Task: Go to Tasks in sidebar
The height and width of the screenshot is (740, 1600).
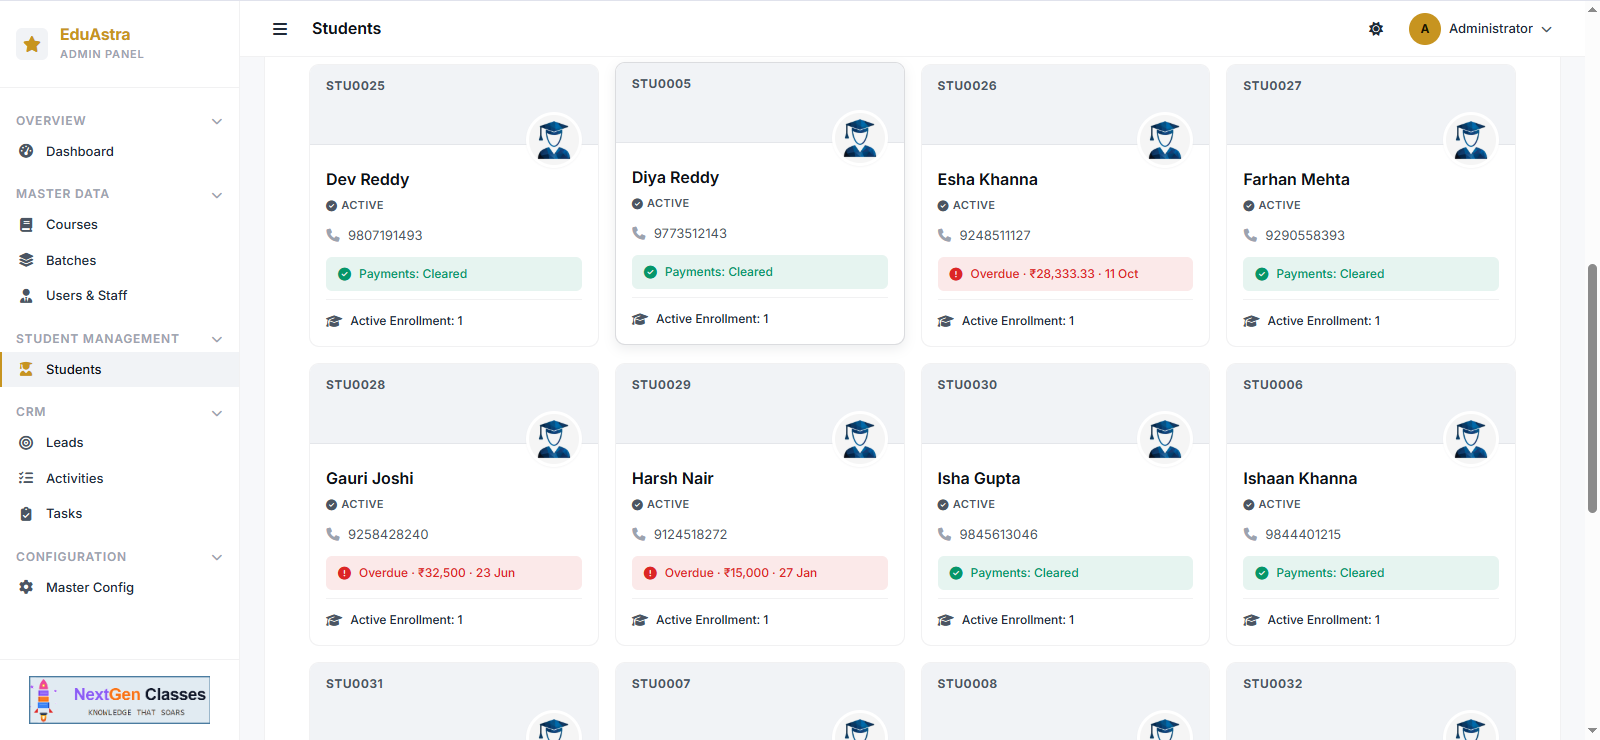Action: pos(119,514)
